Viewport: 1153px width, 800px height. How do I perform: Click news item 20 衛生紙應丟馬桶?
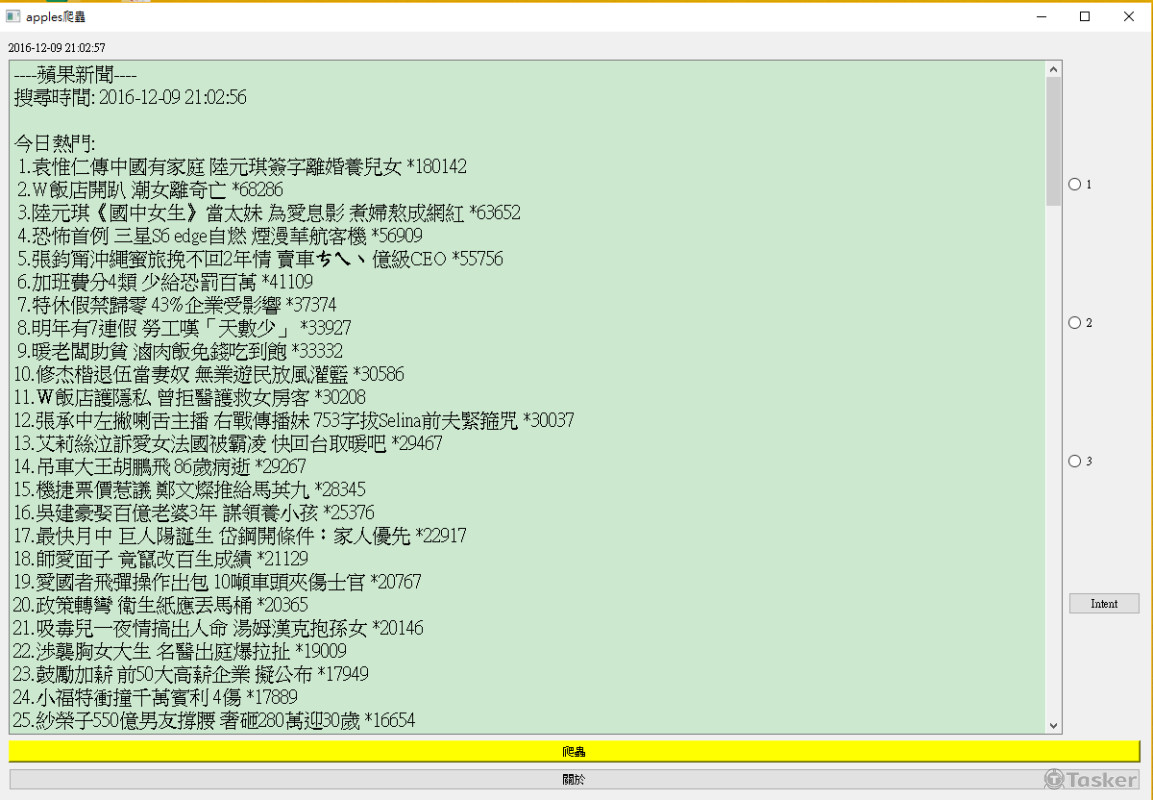coord(160,605)
